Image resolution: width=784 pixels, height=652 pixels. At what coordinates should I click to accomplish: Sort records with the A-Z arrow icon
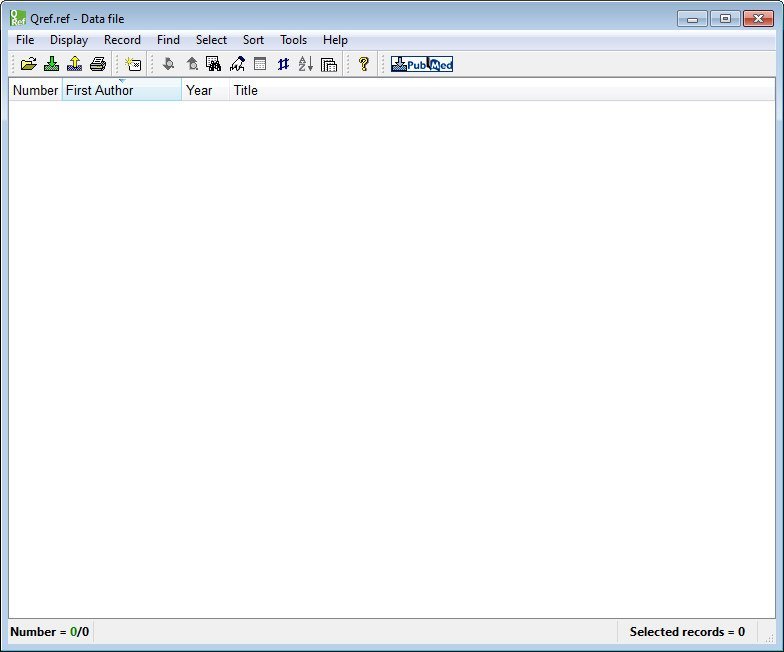point(306,64)
